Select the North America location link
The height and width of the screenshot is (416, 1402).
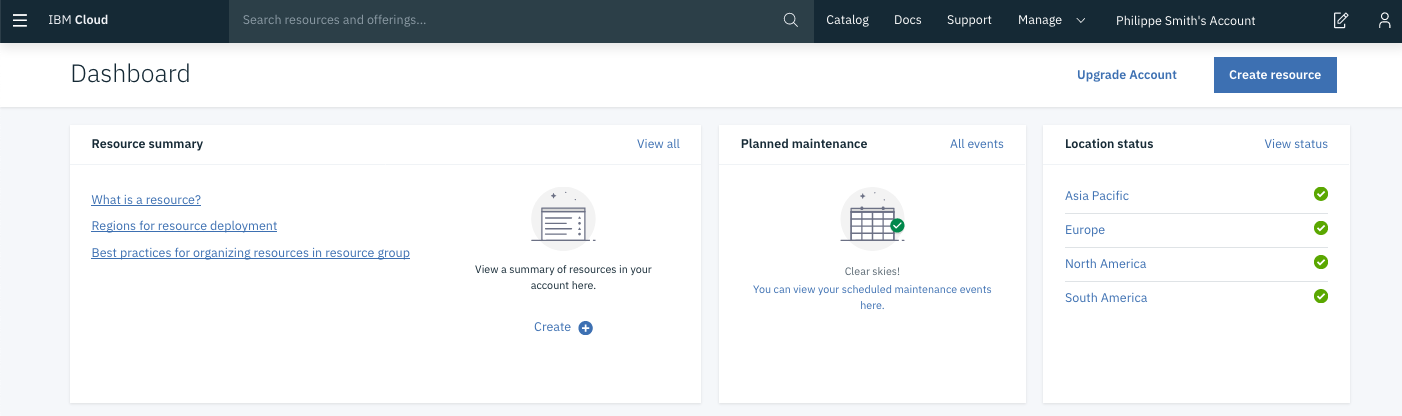pyautogui.click(x=1105, y=264)
